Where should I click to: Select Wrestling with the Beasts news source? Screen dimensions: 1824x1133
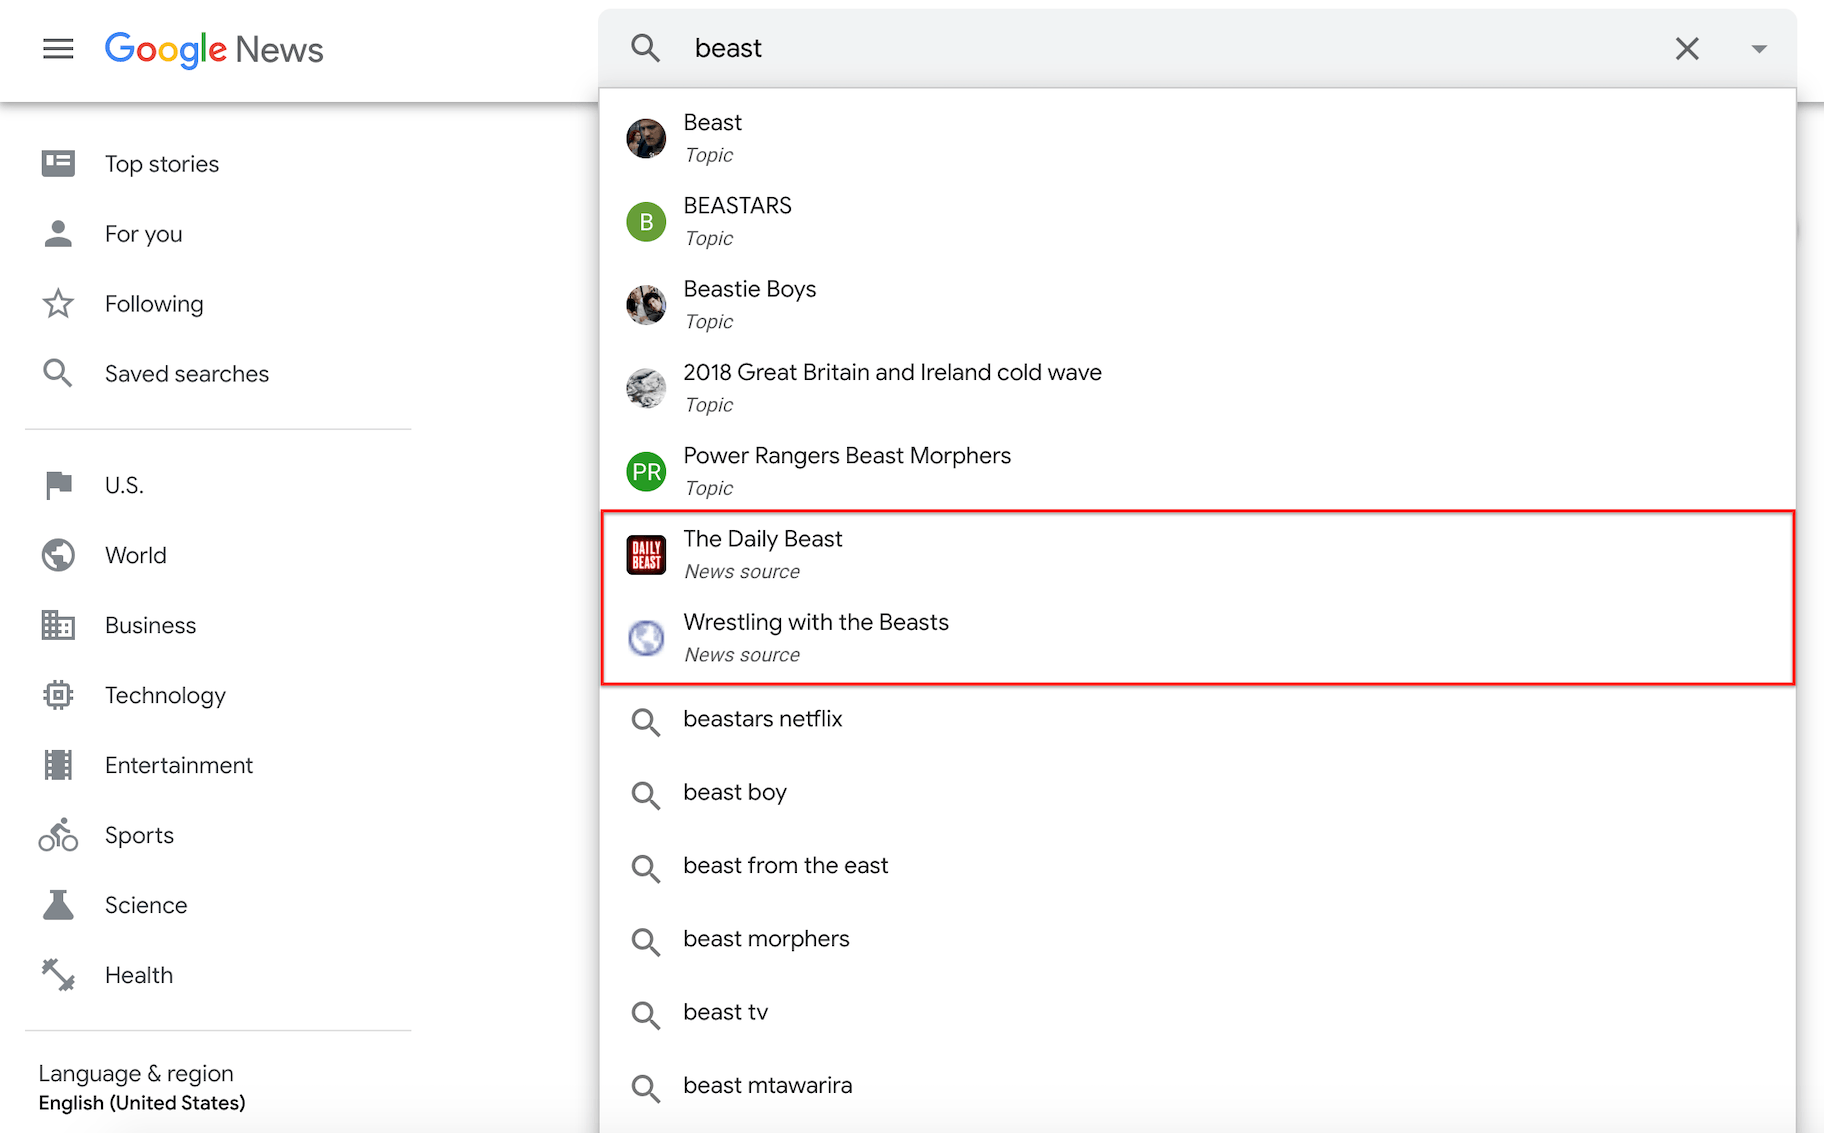(815, 637)
